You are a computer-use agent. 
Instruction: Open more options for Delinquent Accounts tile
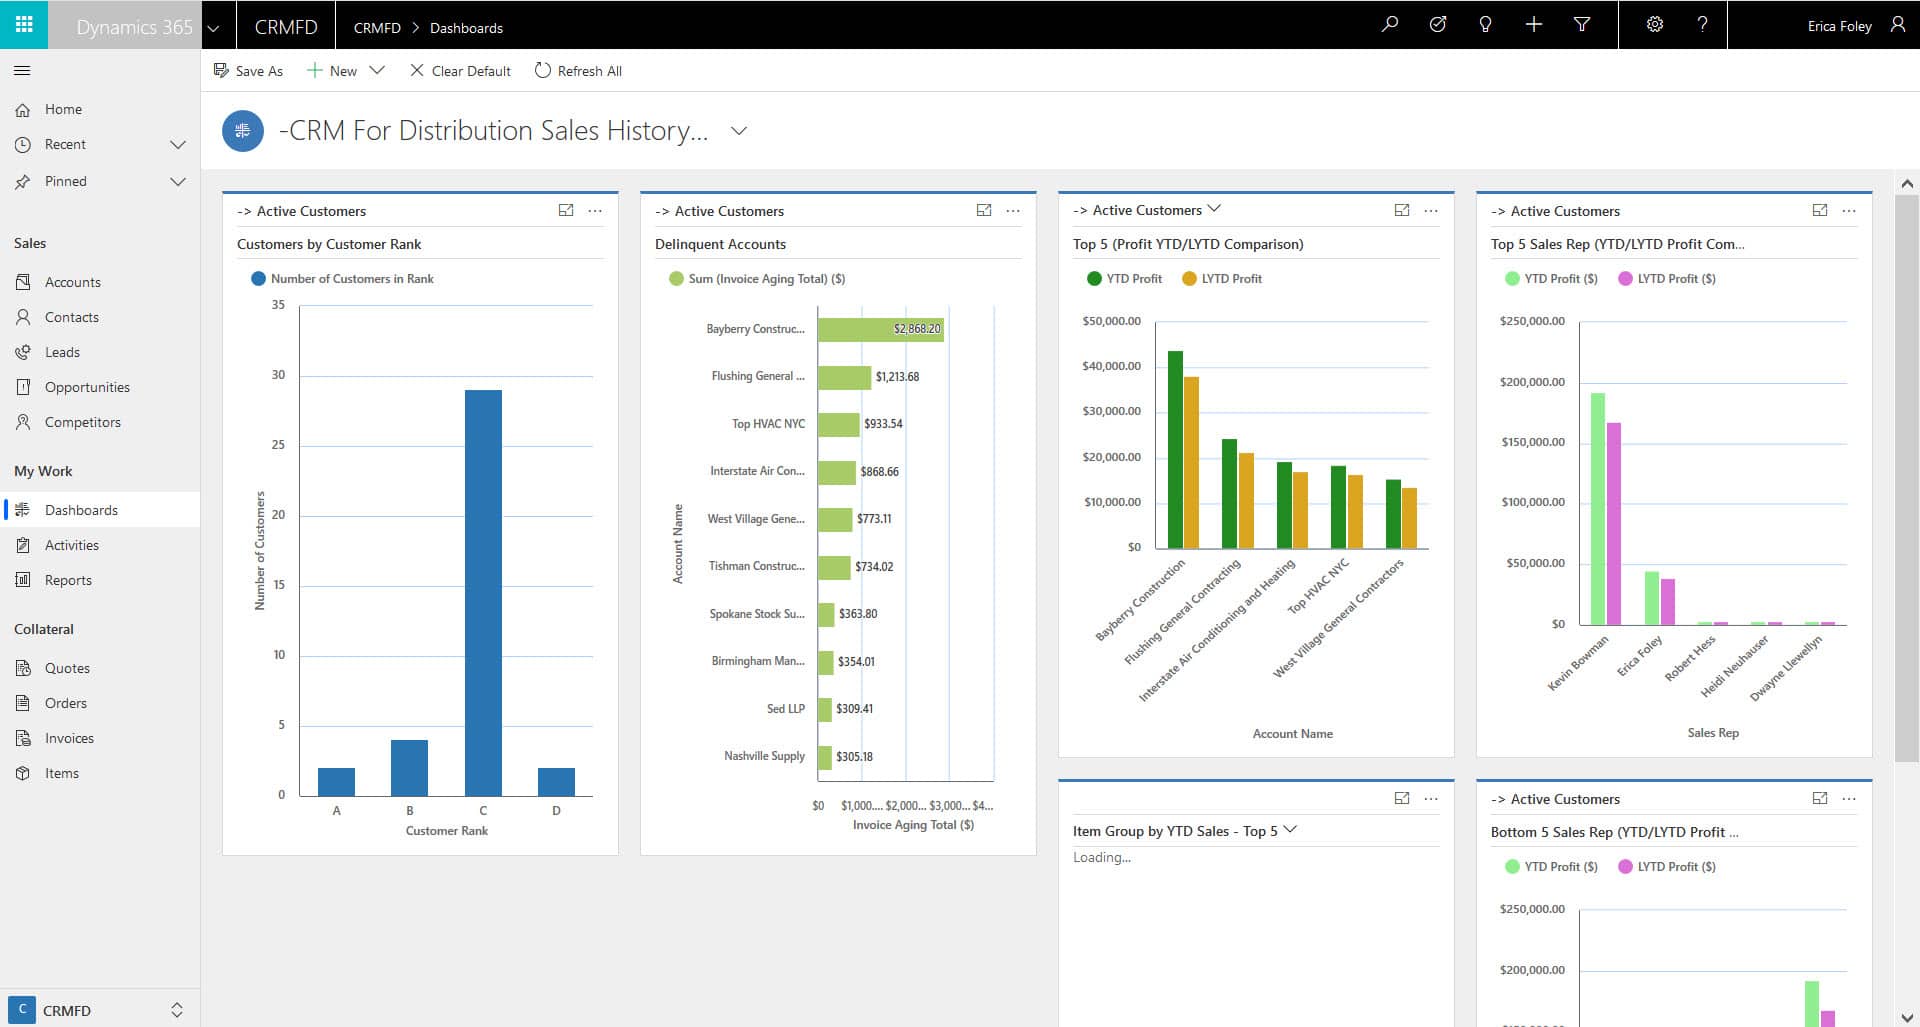1013,210
